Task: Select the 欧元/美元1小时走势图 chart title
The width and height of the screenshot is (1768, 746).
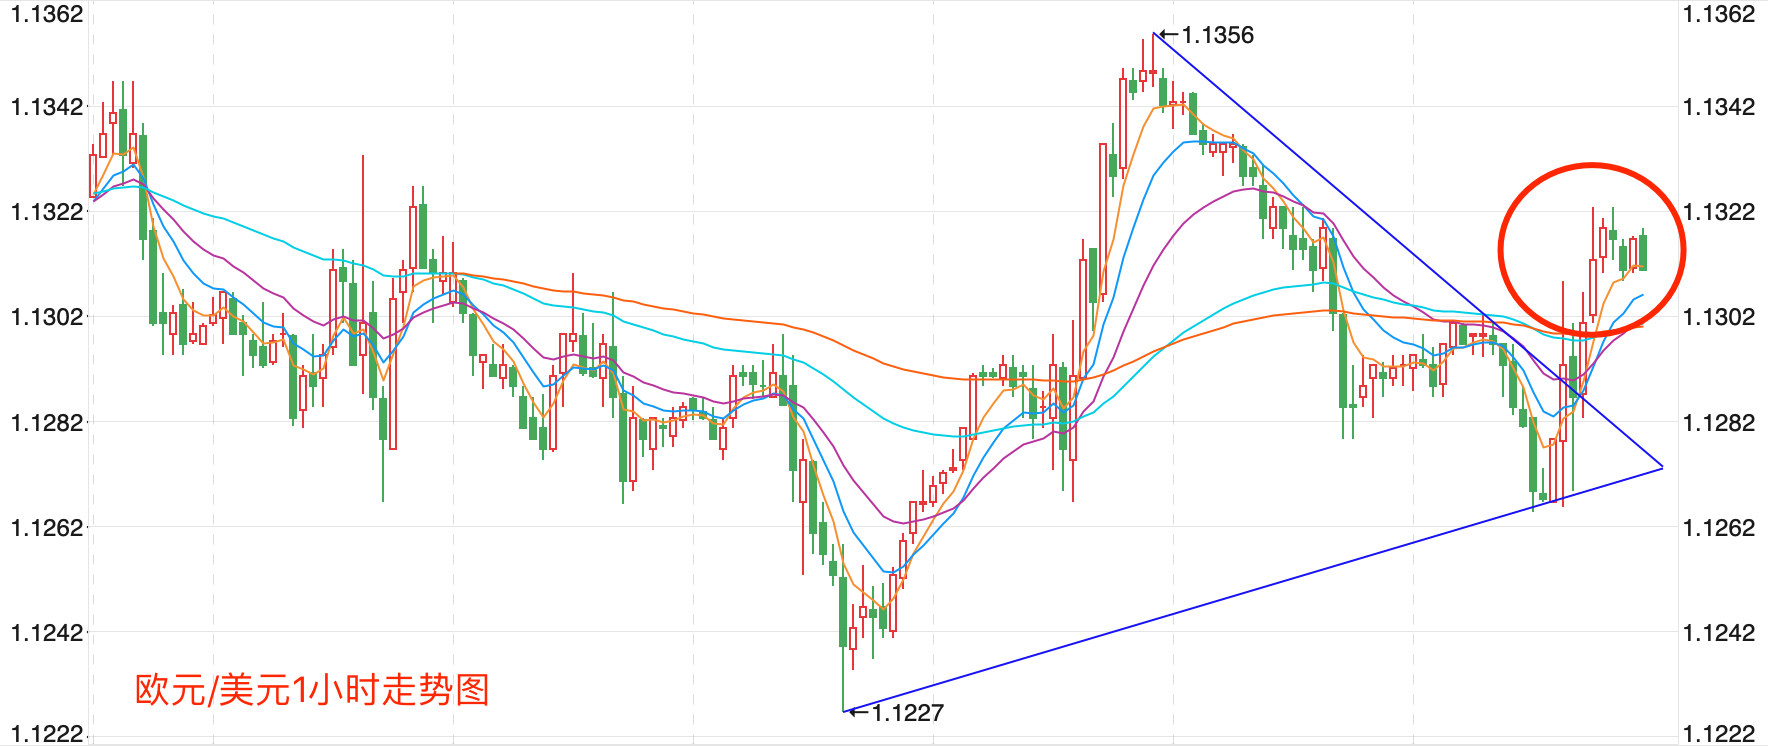Action: pyautogui.click(x=312, y=690)
